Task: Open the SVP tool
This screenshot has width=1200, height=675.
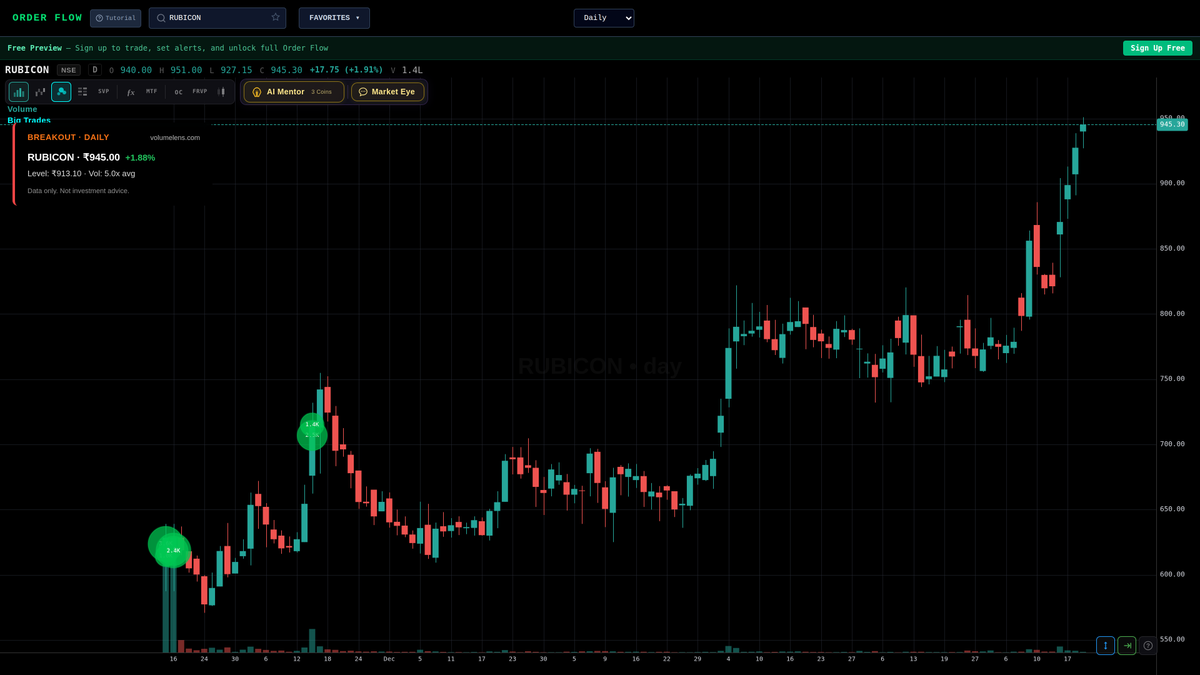Action: pyautogui.click(x=103, y=91)
